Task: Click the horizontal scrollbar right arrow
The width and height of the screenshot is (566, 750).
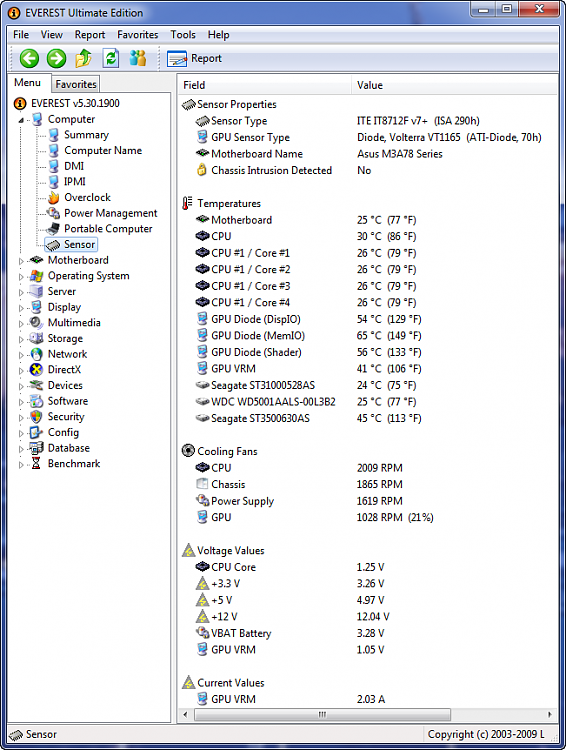Action: 550,715
